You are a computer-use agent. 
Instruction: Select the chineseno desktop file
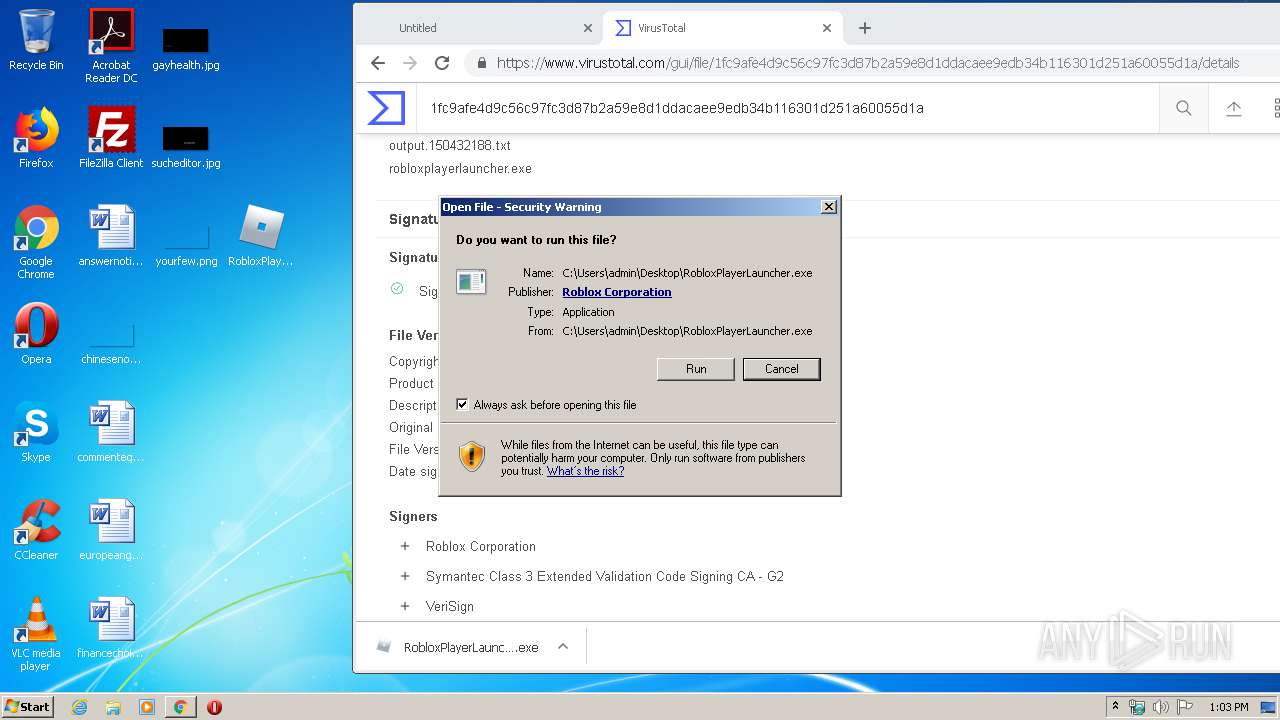(x=111, y=344)
